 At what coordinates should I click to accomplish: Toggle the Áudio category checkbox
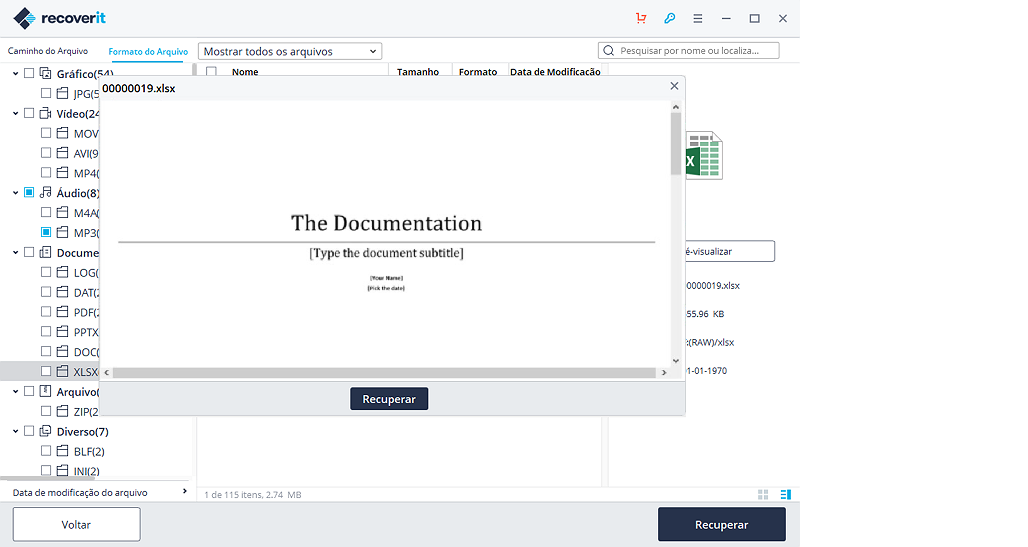(29, 192)
